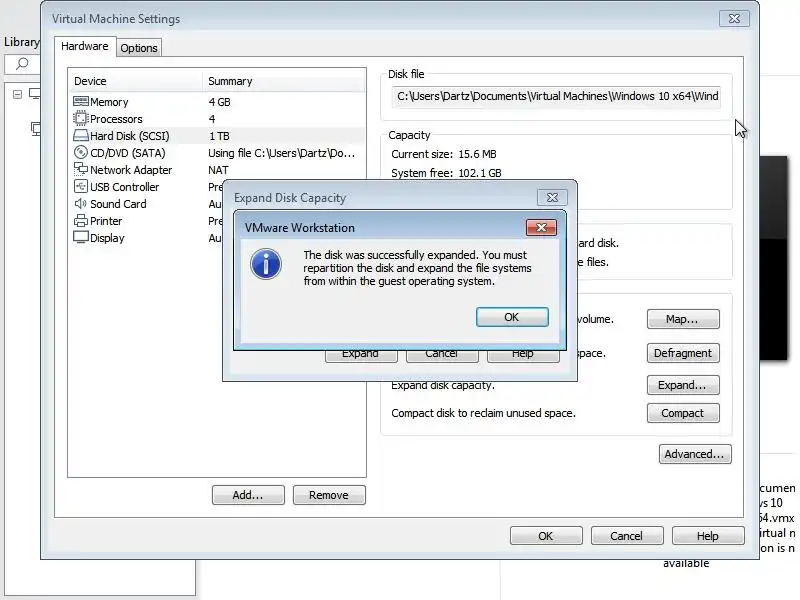Viewport: 800px width, 600px height.
Task: Click the Disk file path field
Action: (x=556, y=96)
